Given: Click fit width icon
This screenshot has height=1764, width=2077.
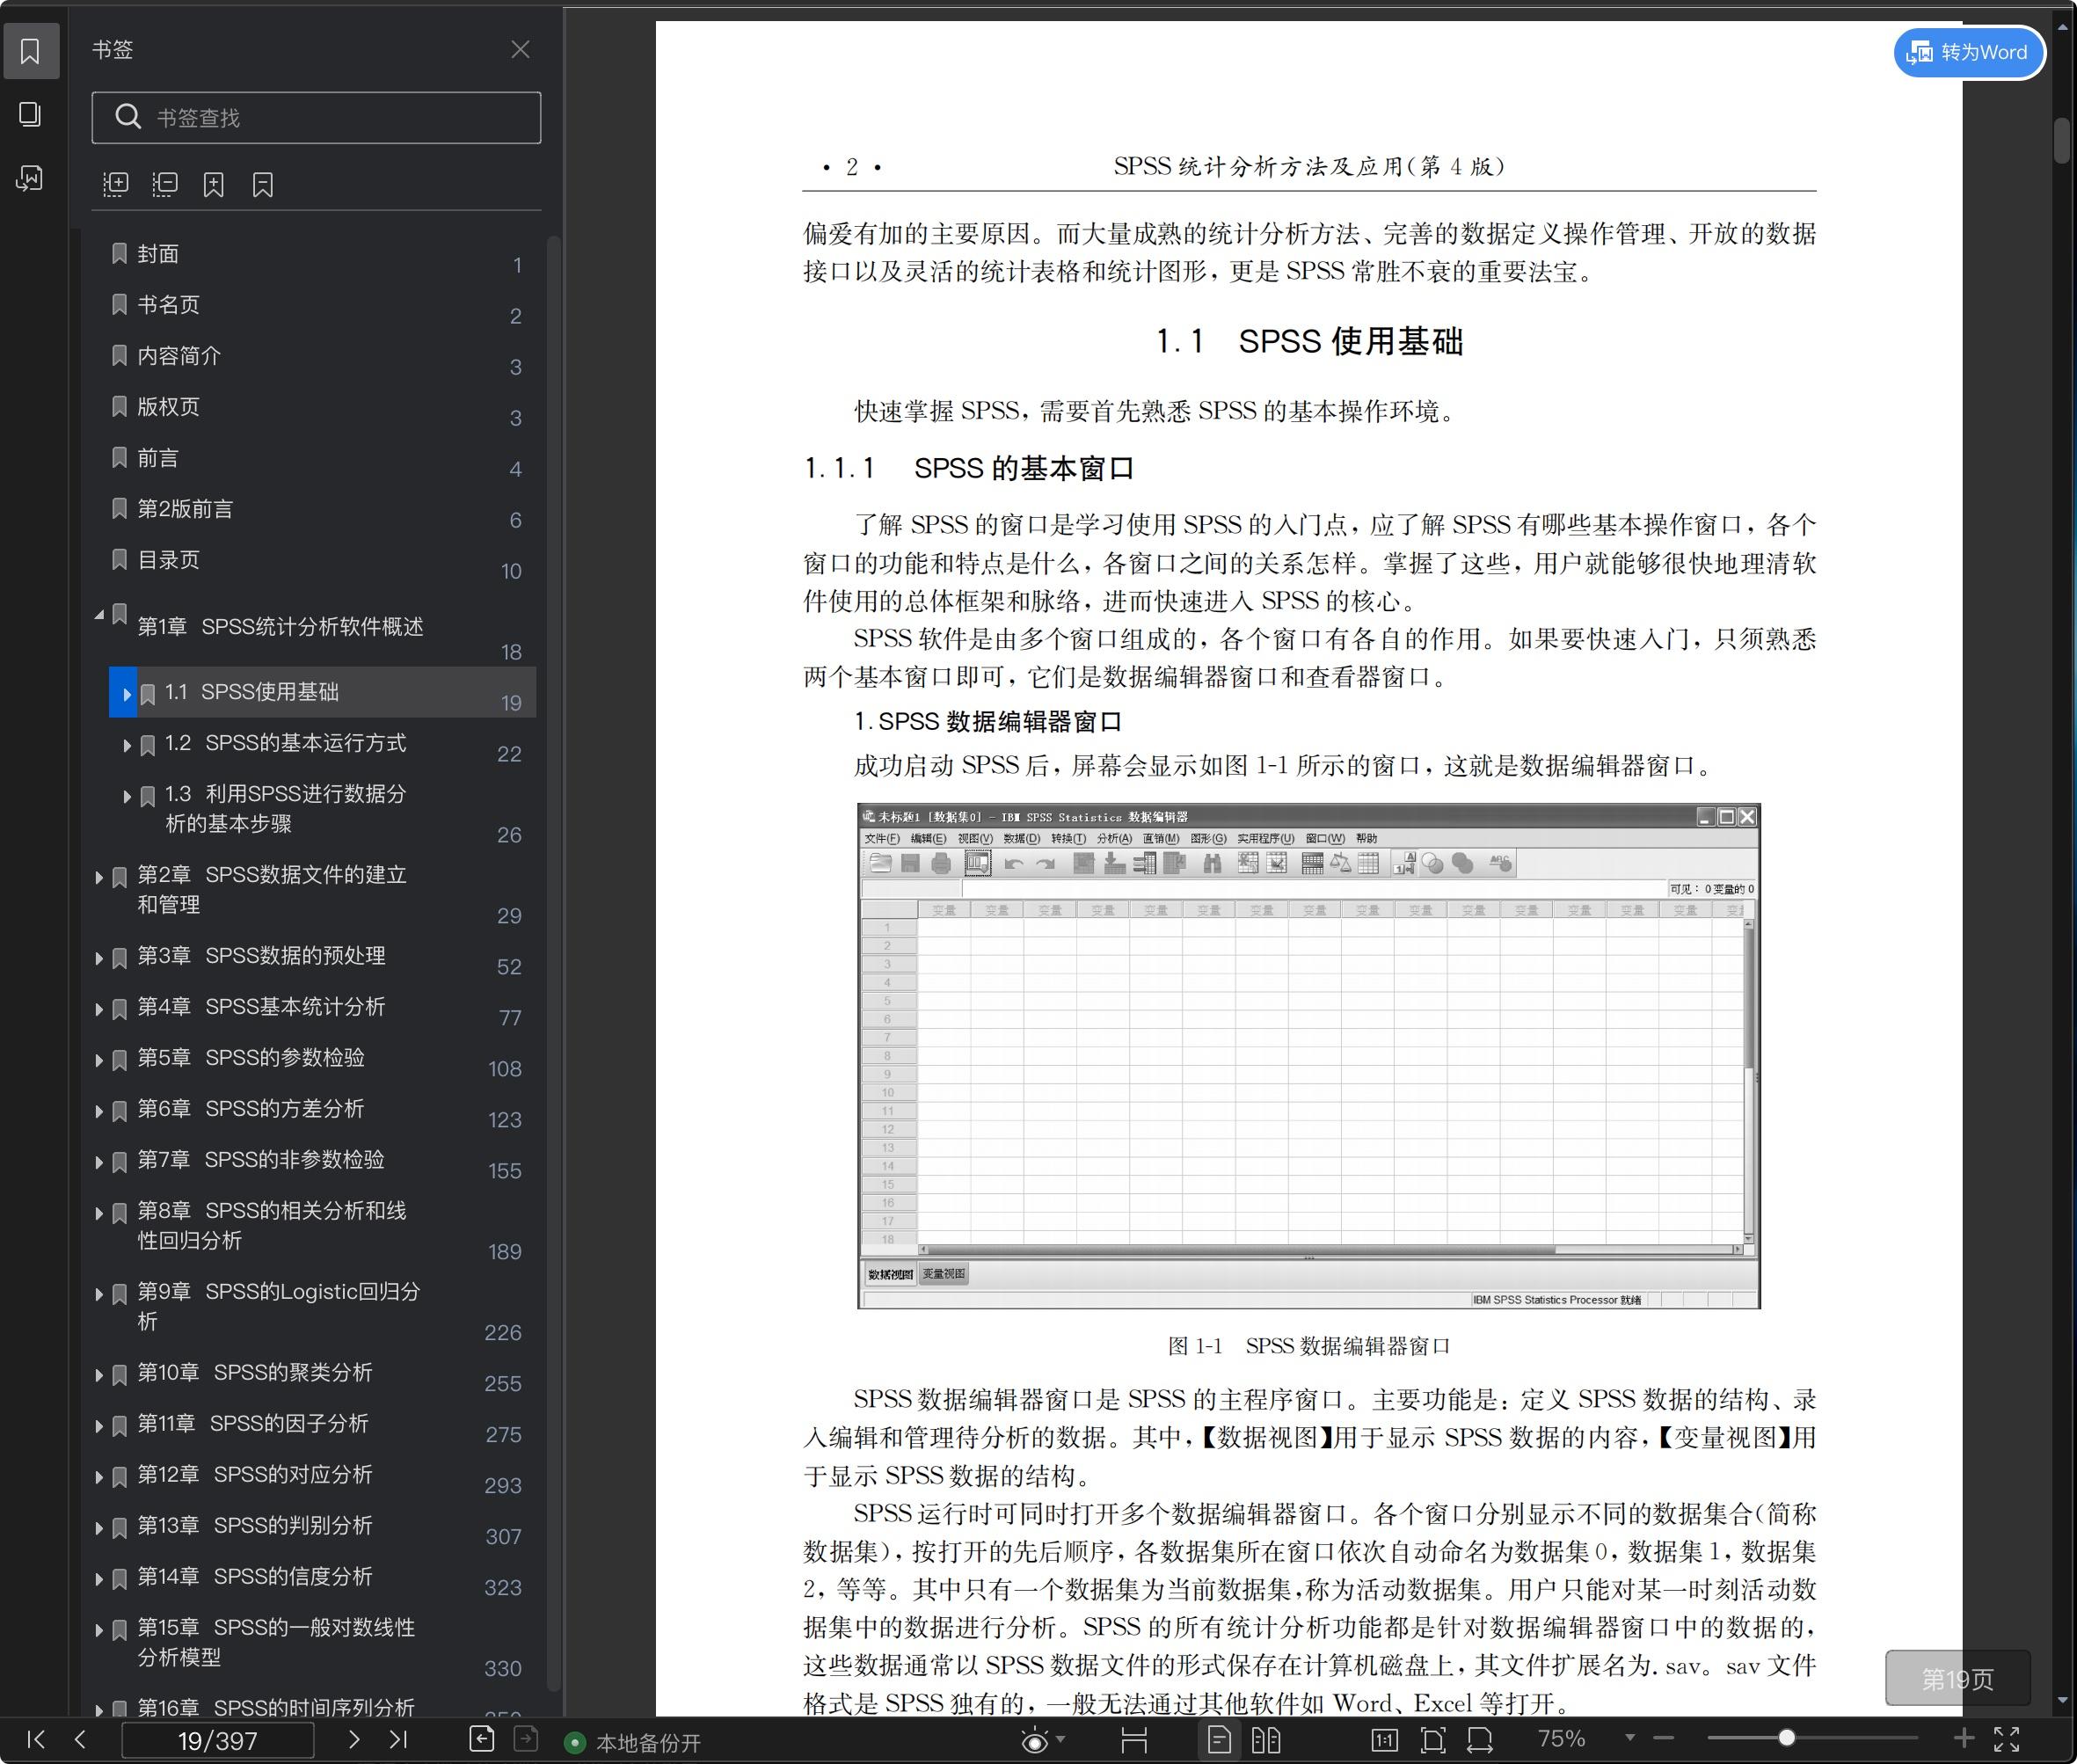Looking at the screenshot, I should click(1480, 1740).
